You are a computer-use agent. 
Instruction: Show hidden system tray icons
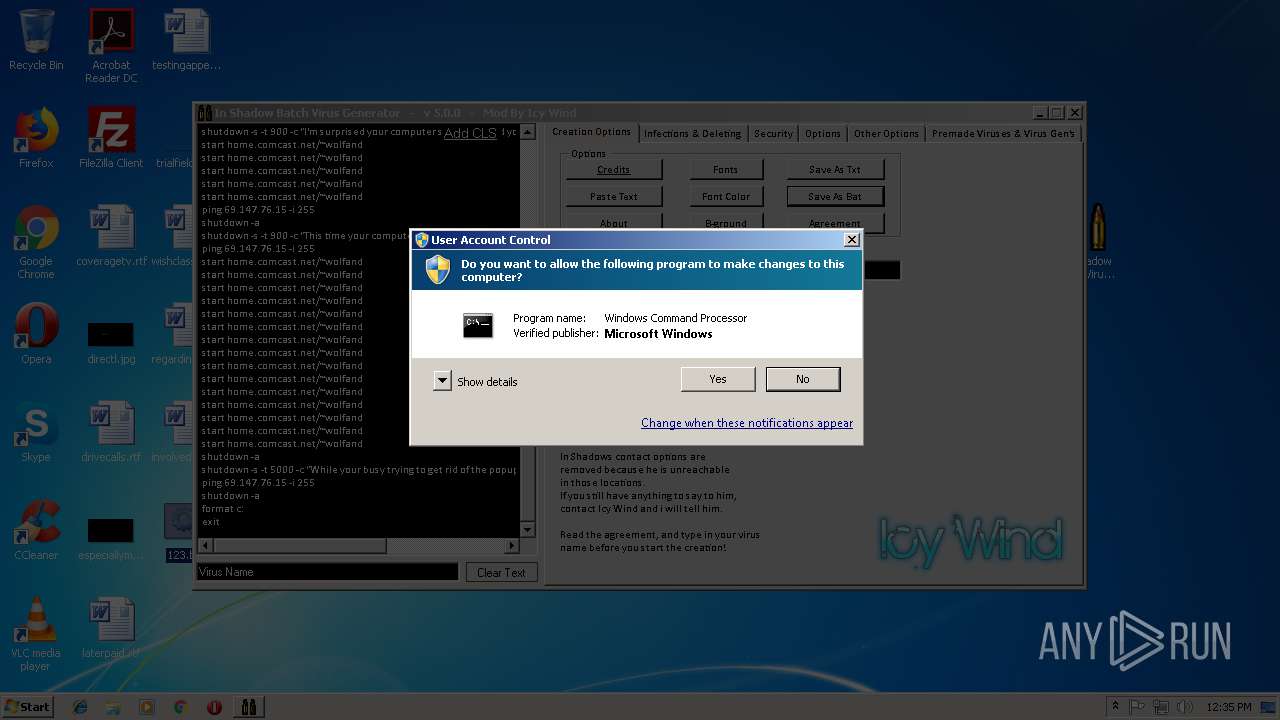coord(1115,706)
